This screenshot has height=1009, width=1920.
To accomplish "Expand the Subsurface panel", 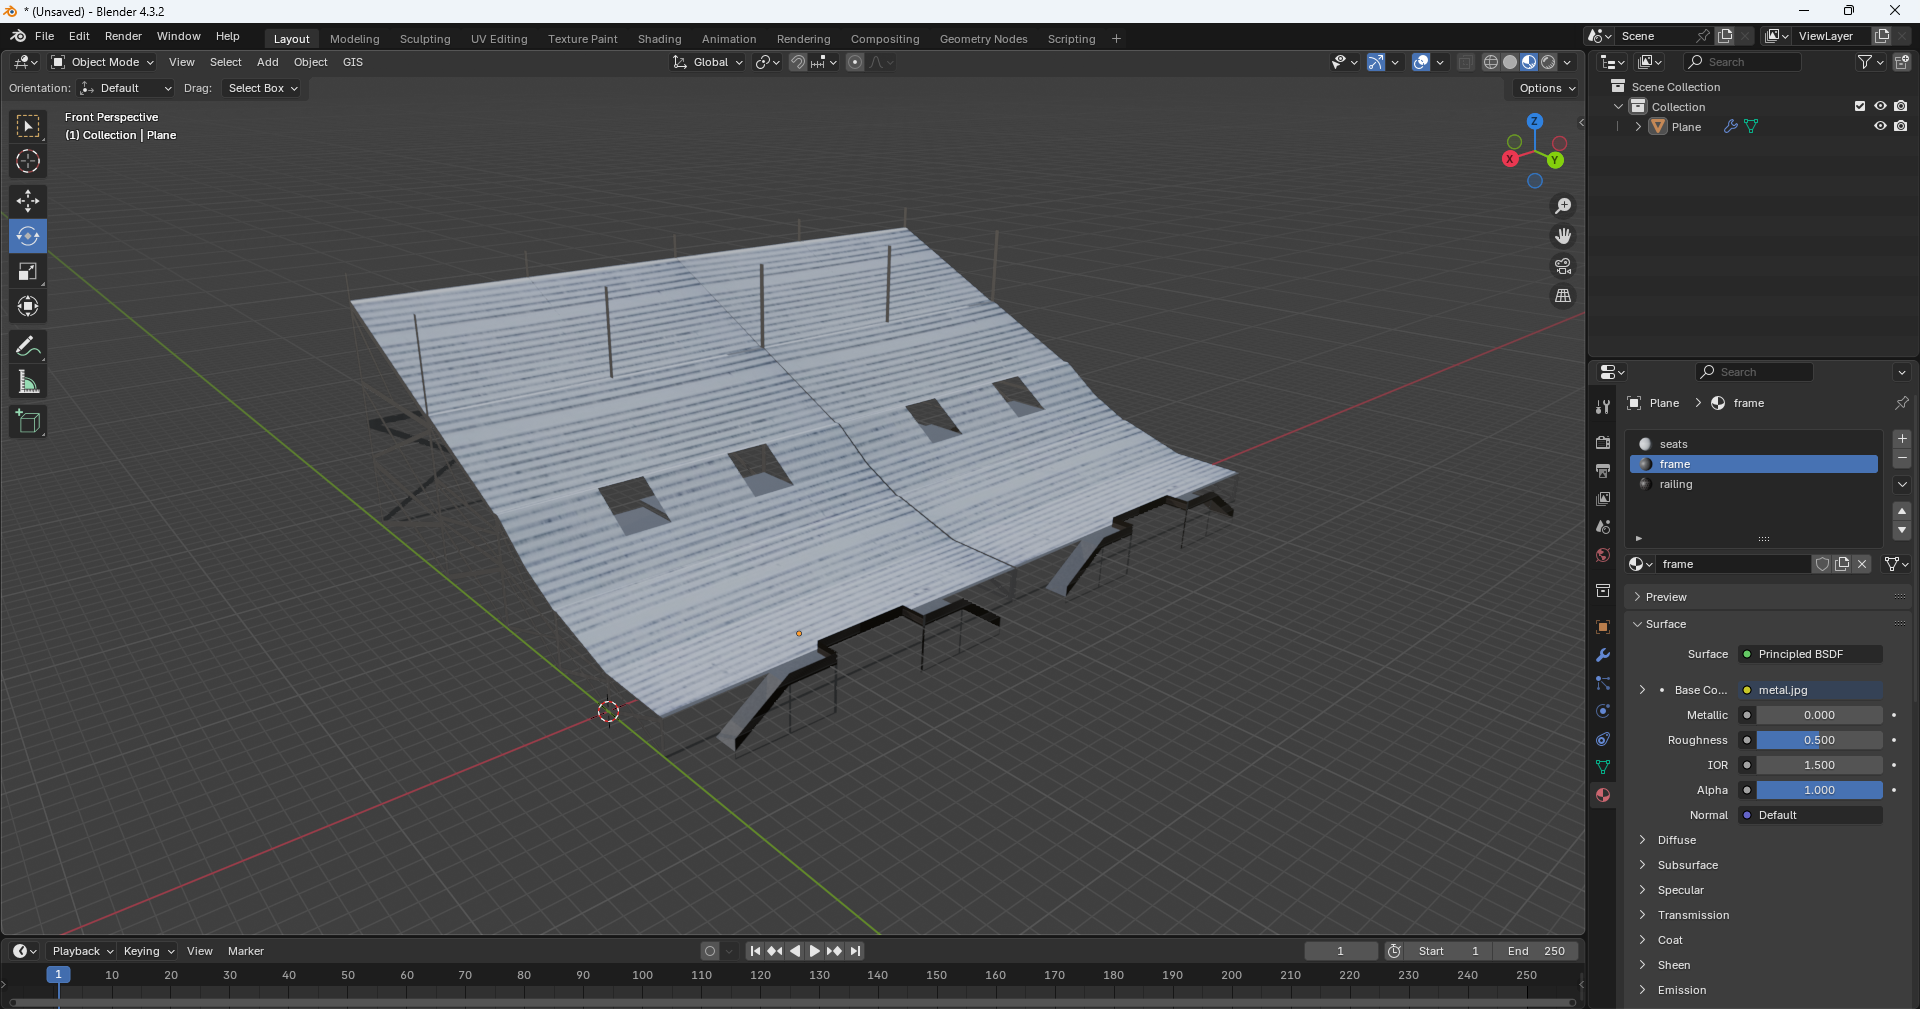I will tap(1687, 865).
